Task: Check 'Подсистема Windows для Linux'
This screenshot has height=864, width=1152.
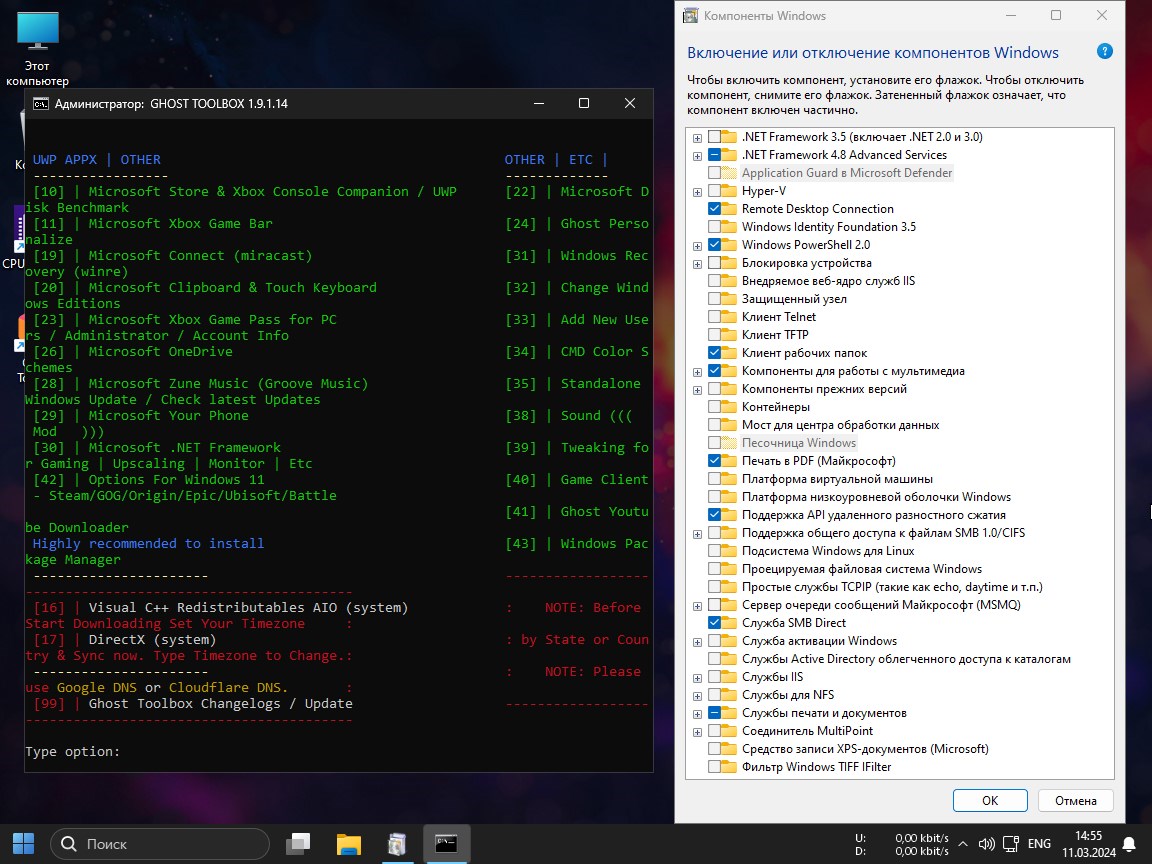Action: (715, 551)
